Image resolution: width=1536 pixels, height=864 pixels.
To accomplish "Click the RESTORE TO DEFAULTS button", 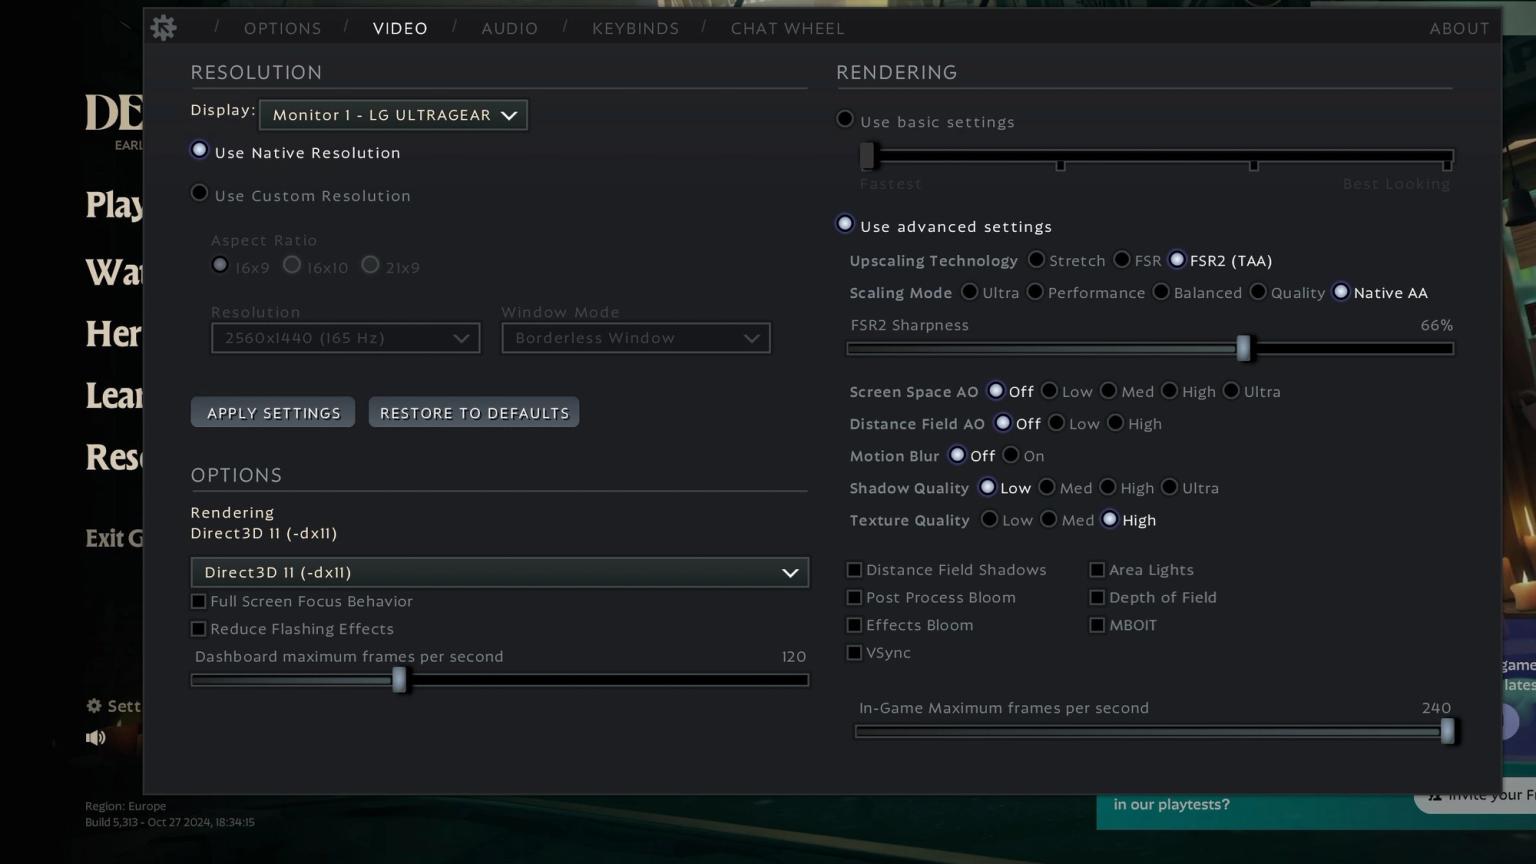I will click(x=473, y=412).
